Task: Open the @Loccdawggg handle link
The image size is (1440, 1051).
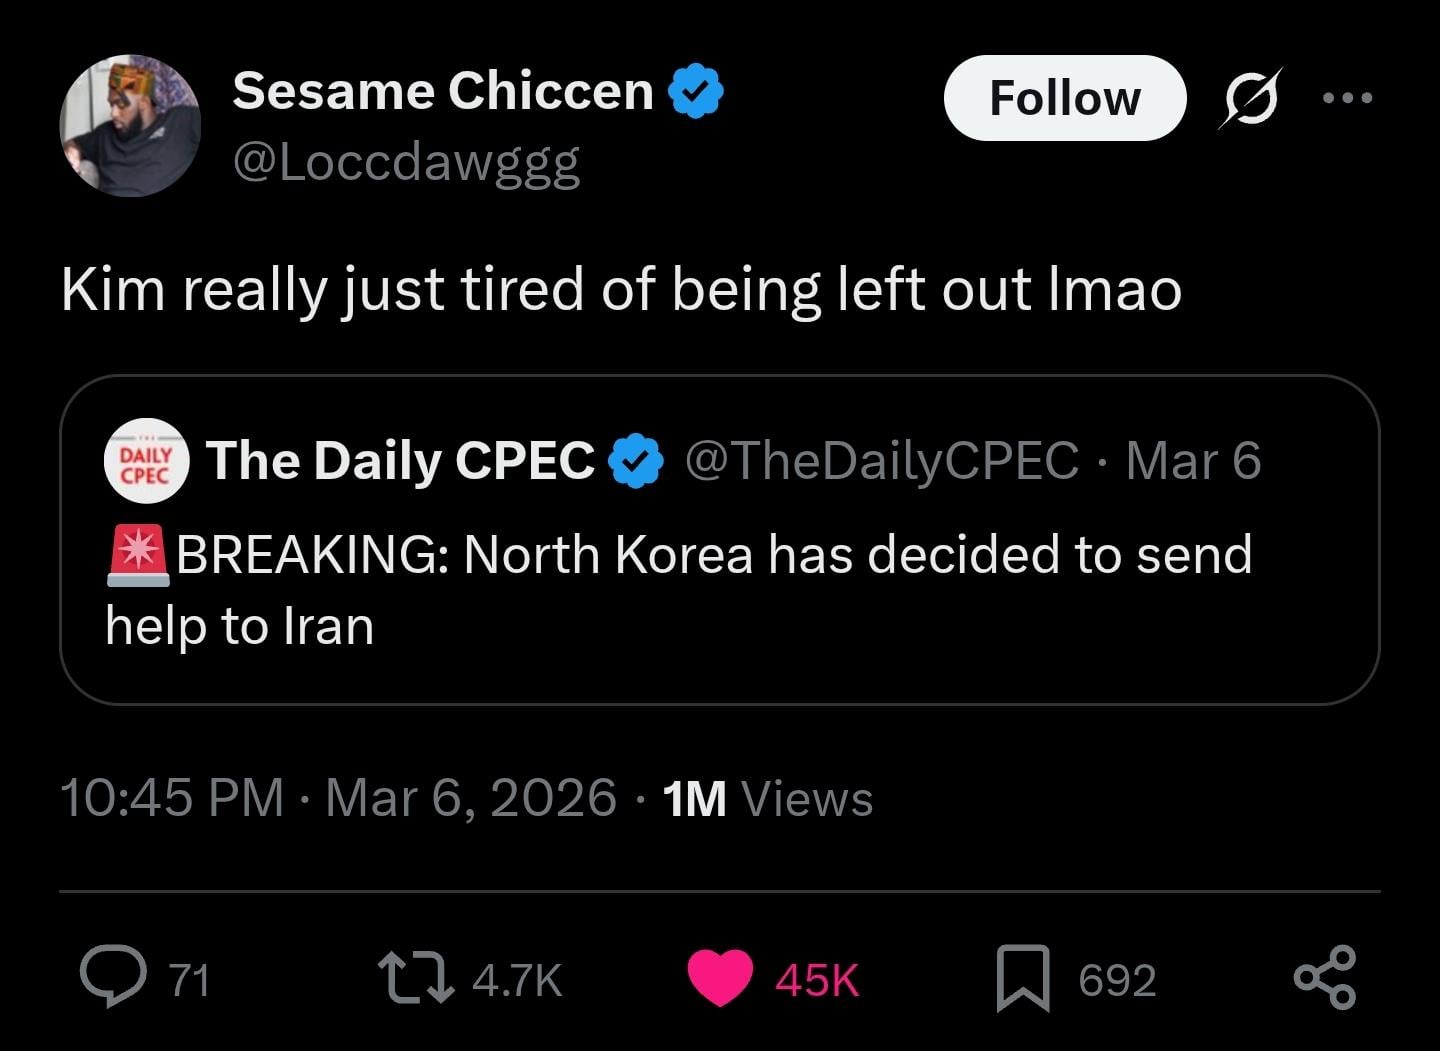Action: 406,162
